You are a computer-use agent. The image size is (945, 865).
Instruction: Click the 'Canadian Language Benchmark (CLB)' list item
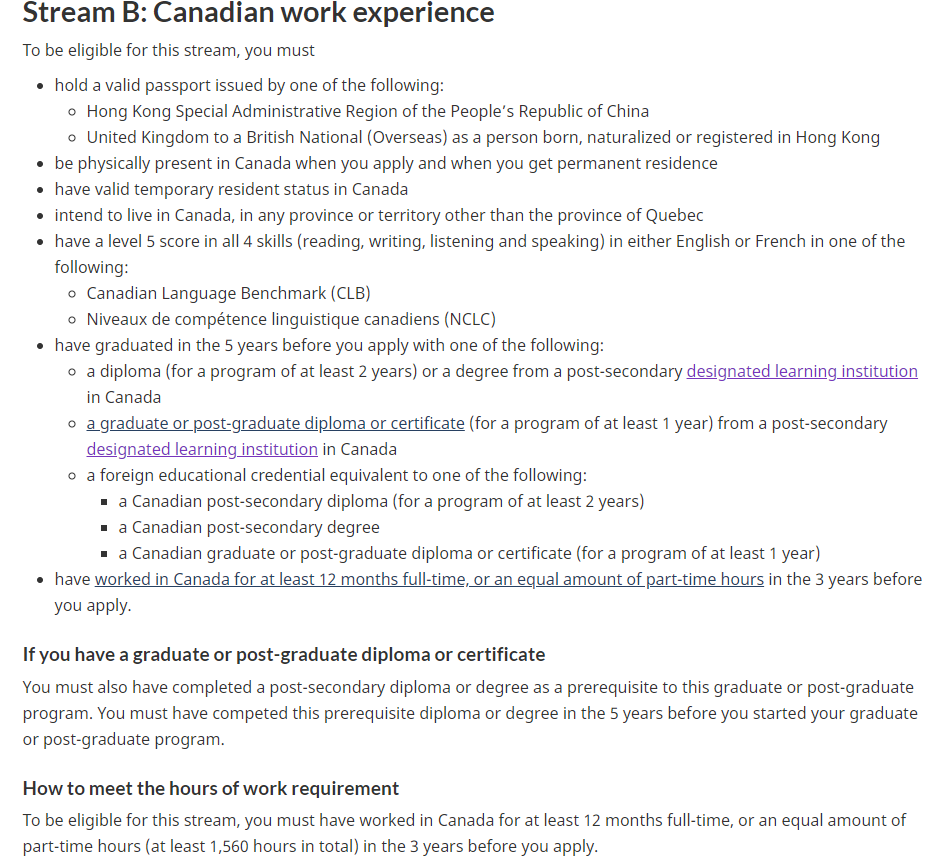(x=229, y=293)
